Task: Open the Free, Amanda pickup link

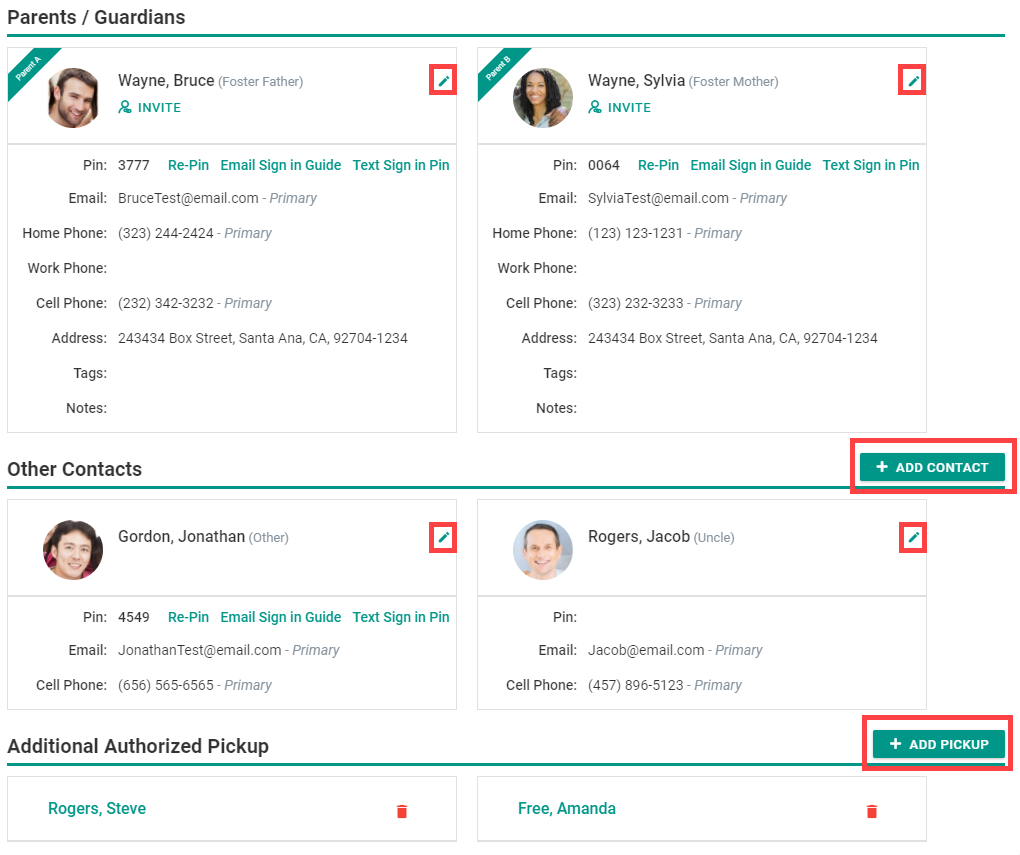Action: pos(567,808)
